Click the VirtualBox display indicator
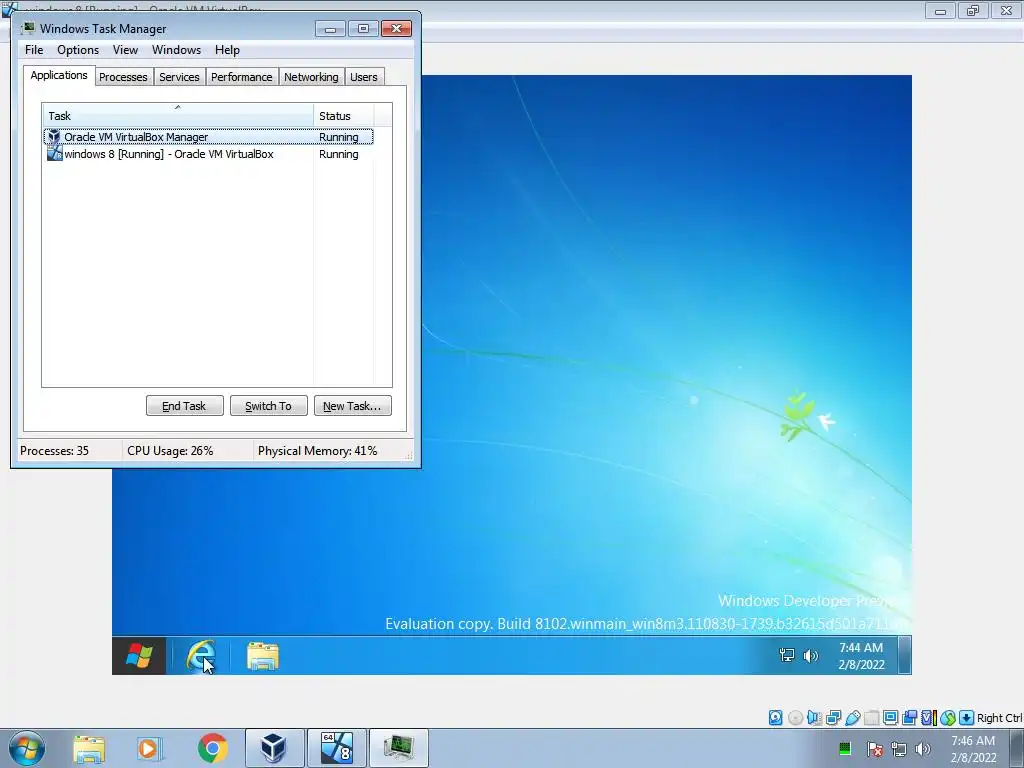 coord(890,718)
